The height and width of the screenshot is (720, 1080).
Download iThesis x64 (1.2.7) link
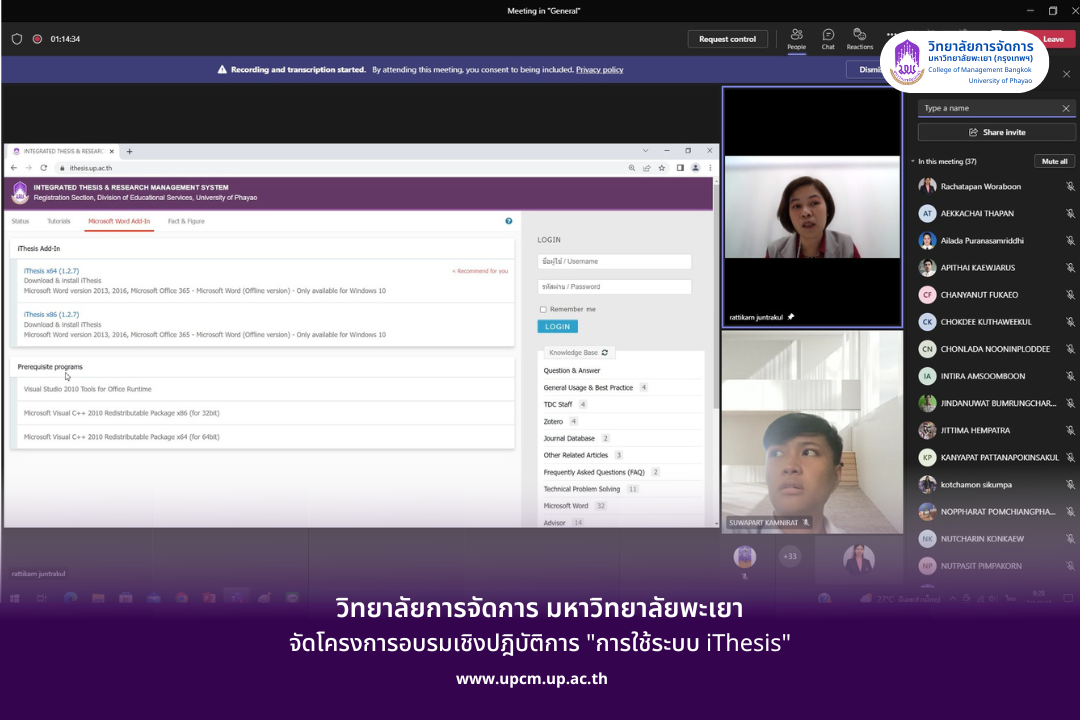point(52,271)
